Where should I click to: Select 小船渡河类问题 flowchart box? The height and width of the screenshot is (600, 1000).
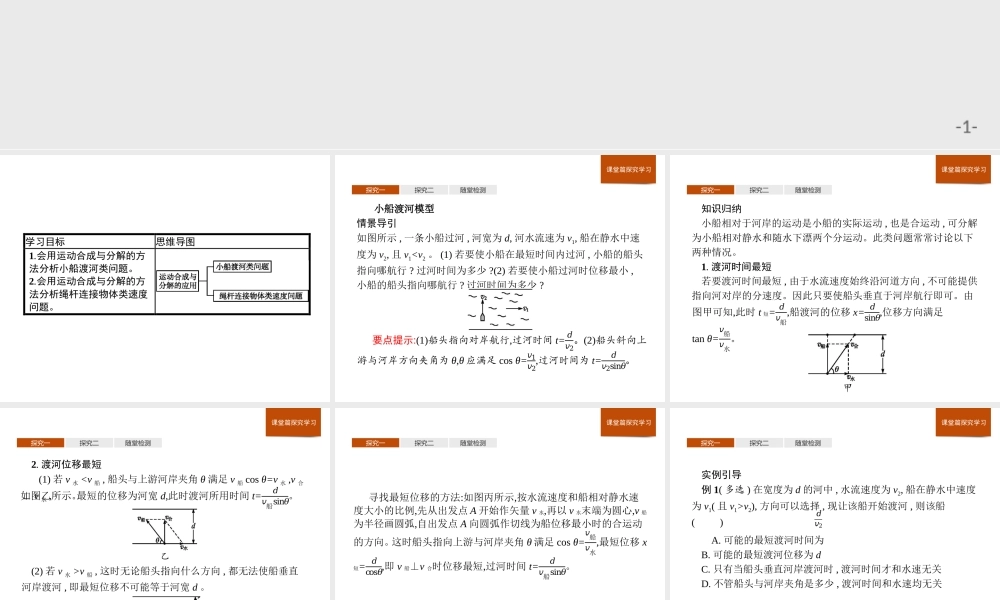[x=243, y=268]
